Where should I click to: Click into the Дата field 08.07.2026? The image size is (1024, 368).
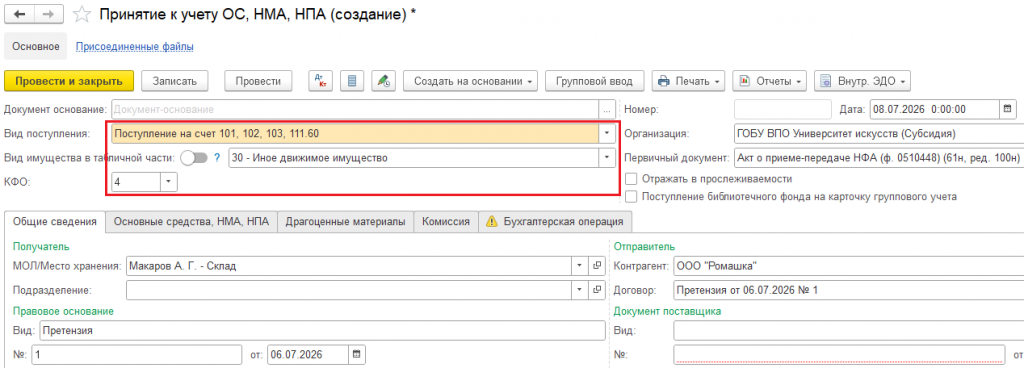(935, 109)
